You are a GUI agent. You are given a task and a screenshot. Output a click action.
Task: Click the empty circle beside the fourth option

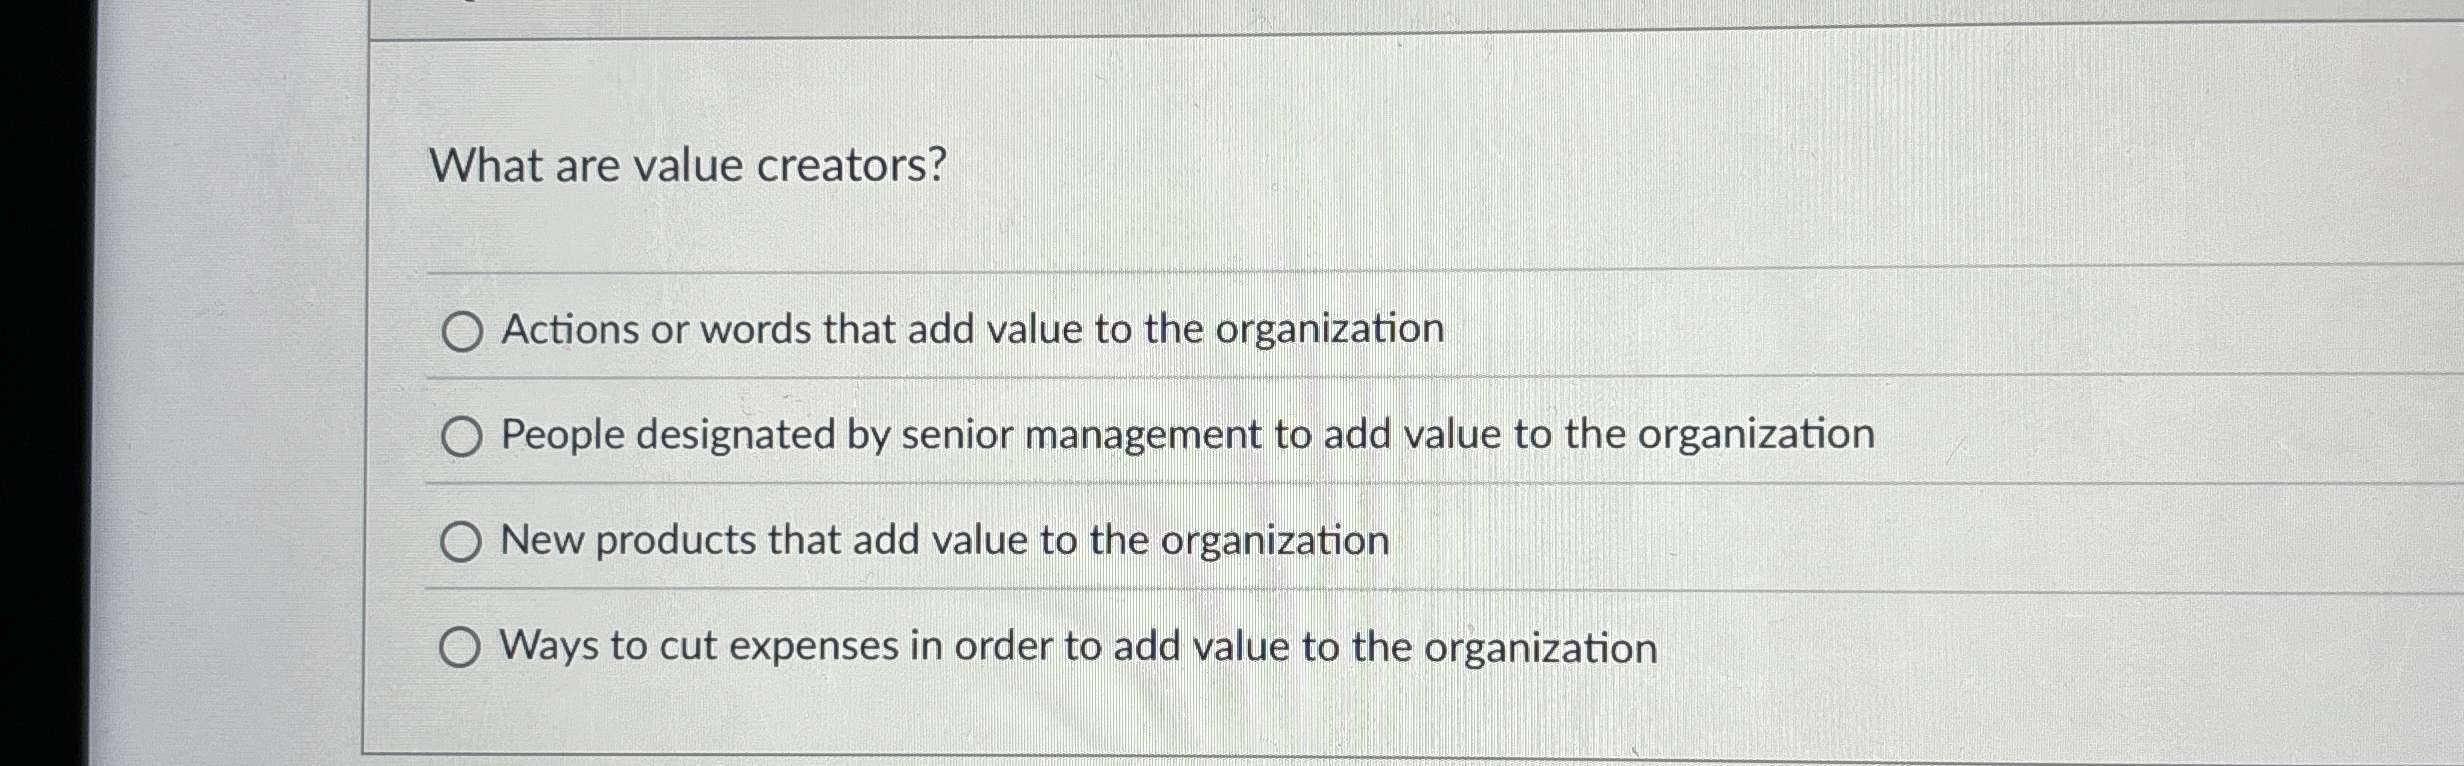tap(463, 647)
